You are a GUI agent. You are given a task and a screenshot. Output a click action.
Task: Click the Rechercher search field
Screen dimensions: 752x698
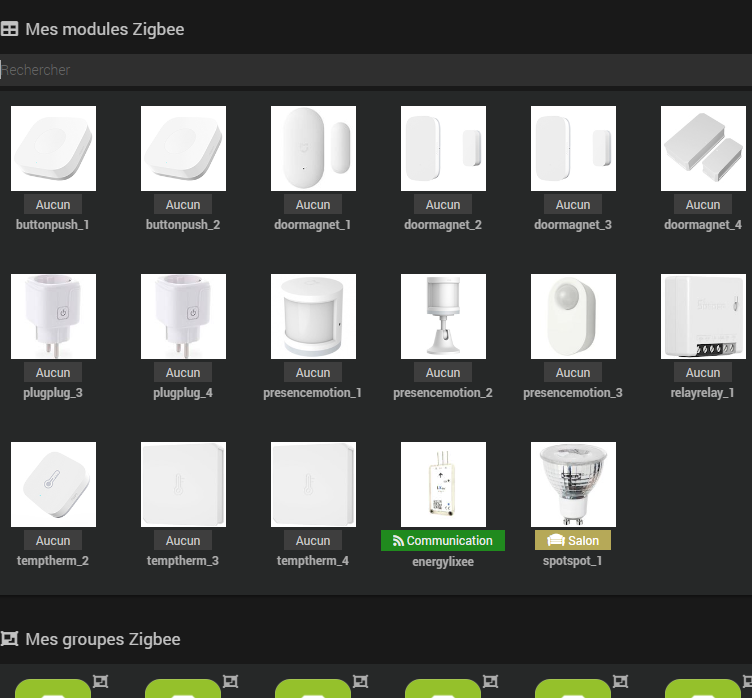point(375,70)
